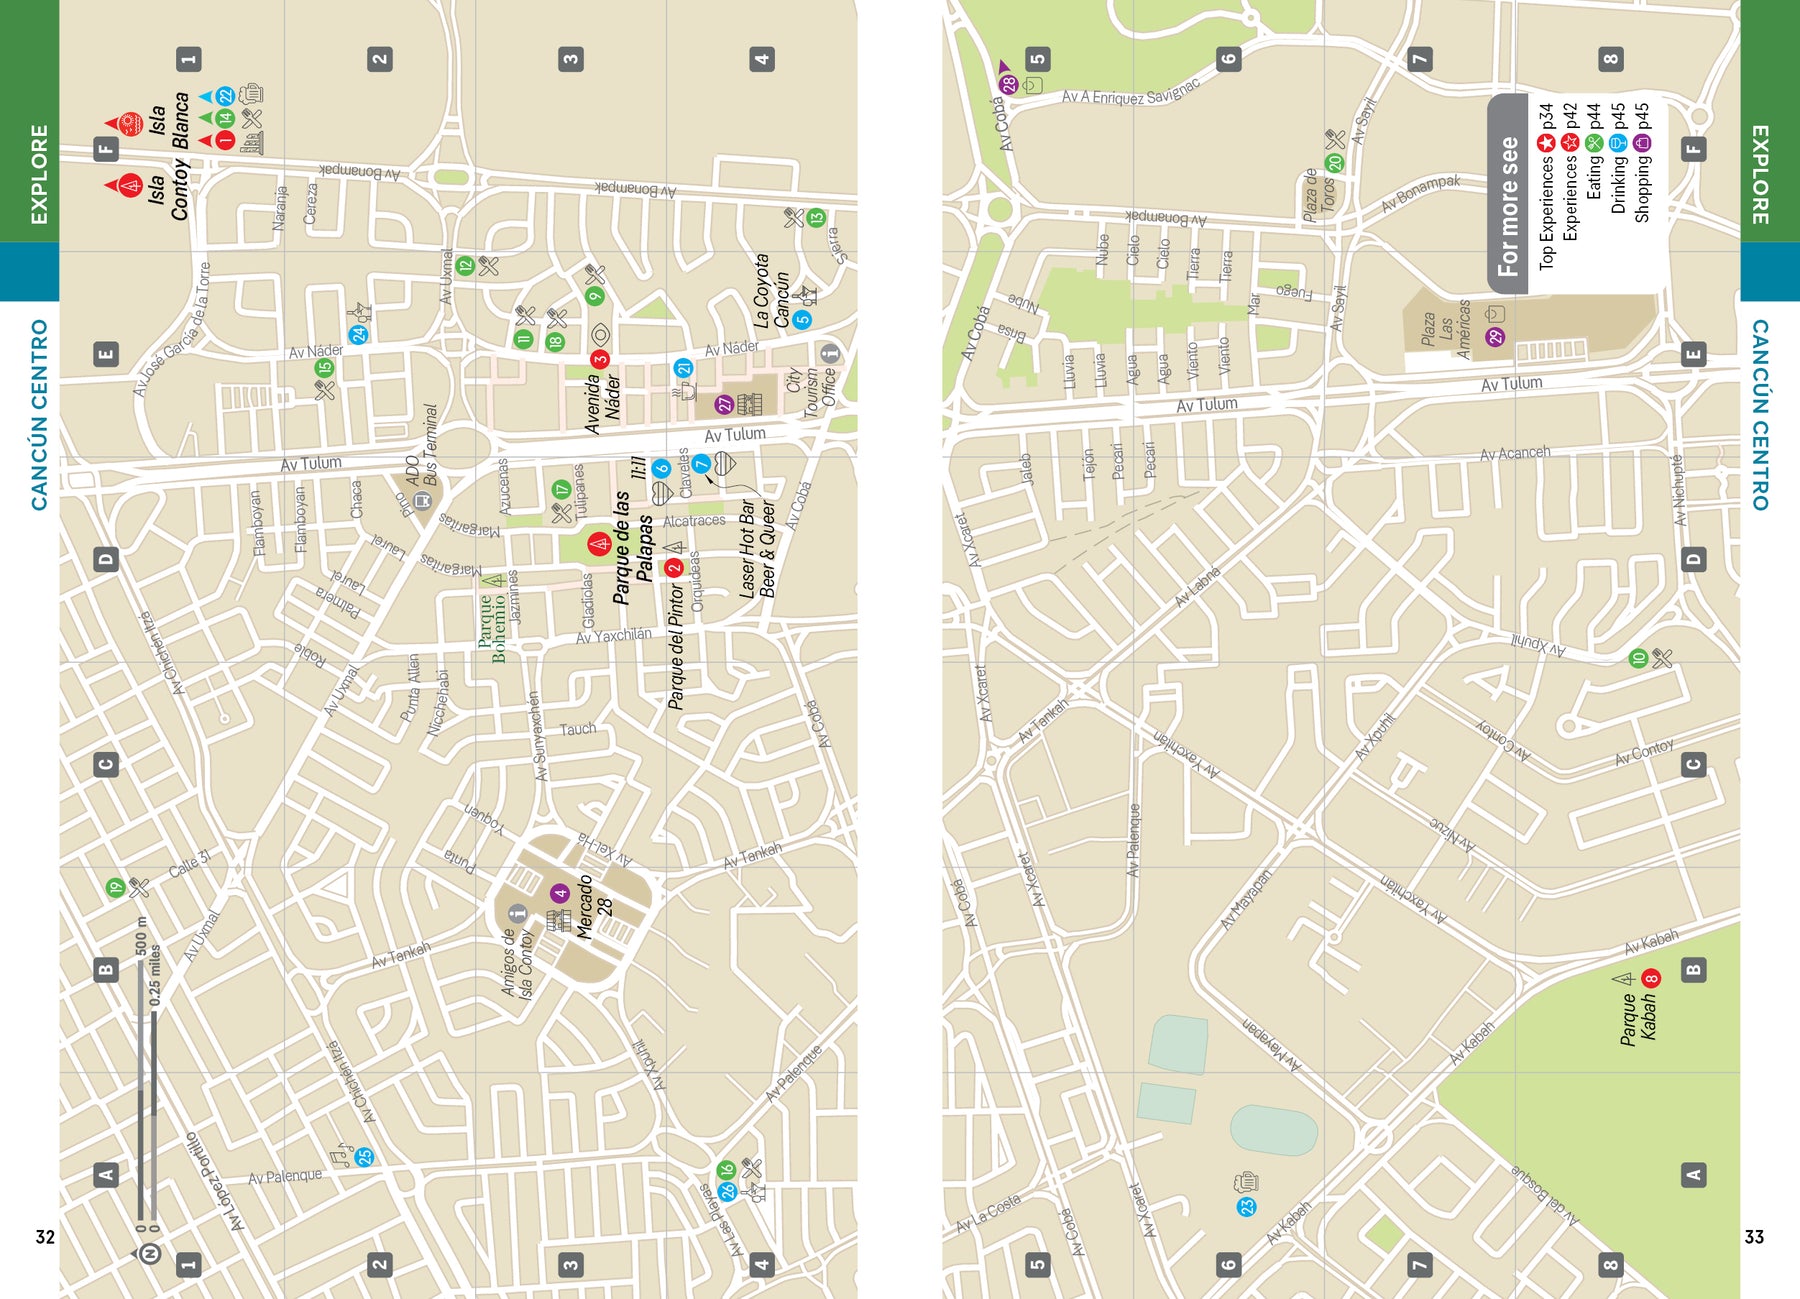Click the green eating marker 20 near Plaza de Toros
This screenshot has height=1299, width=1800.
[1333, 163]
